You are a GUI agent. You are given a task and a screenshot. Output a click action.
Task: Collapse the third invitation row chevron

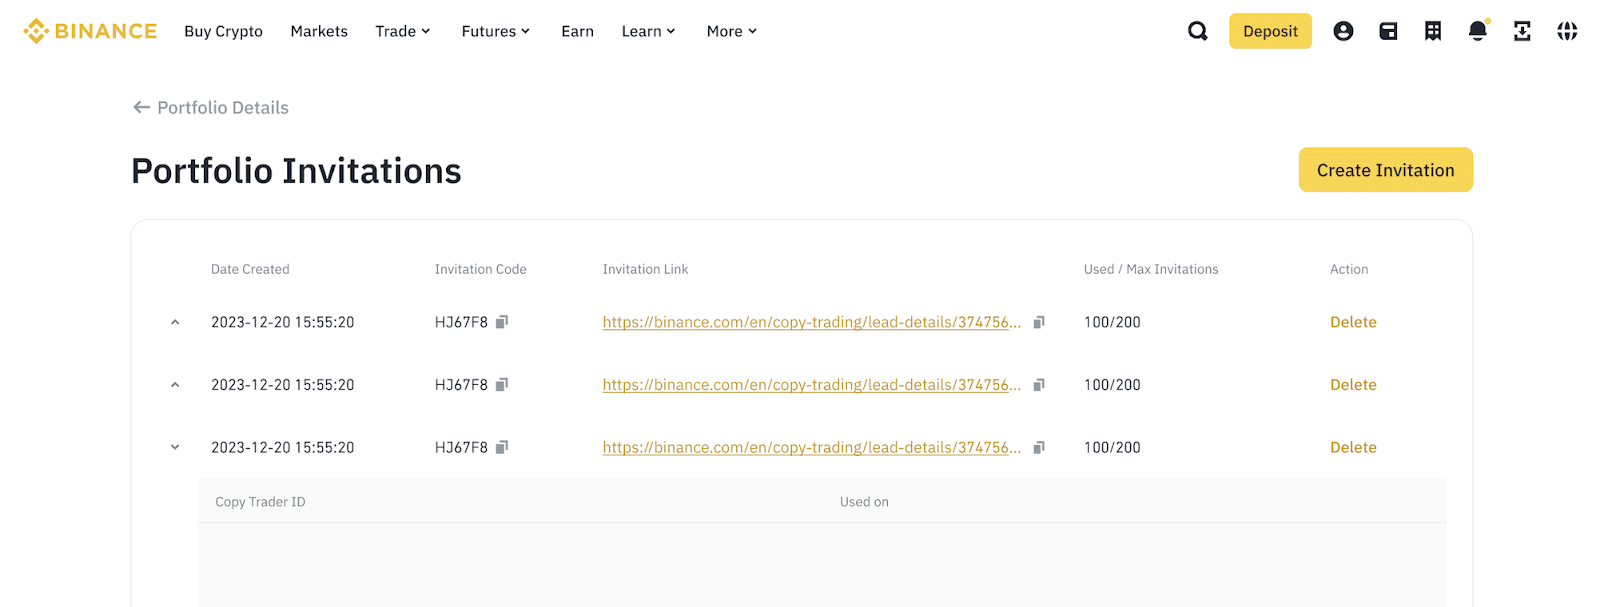(x=175, y=447)
